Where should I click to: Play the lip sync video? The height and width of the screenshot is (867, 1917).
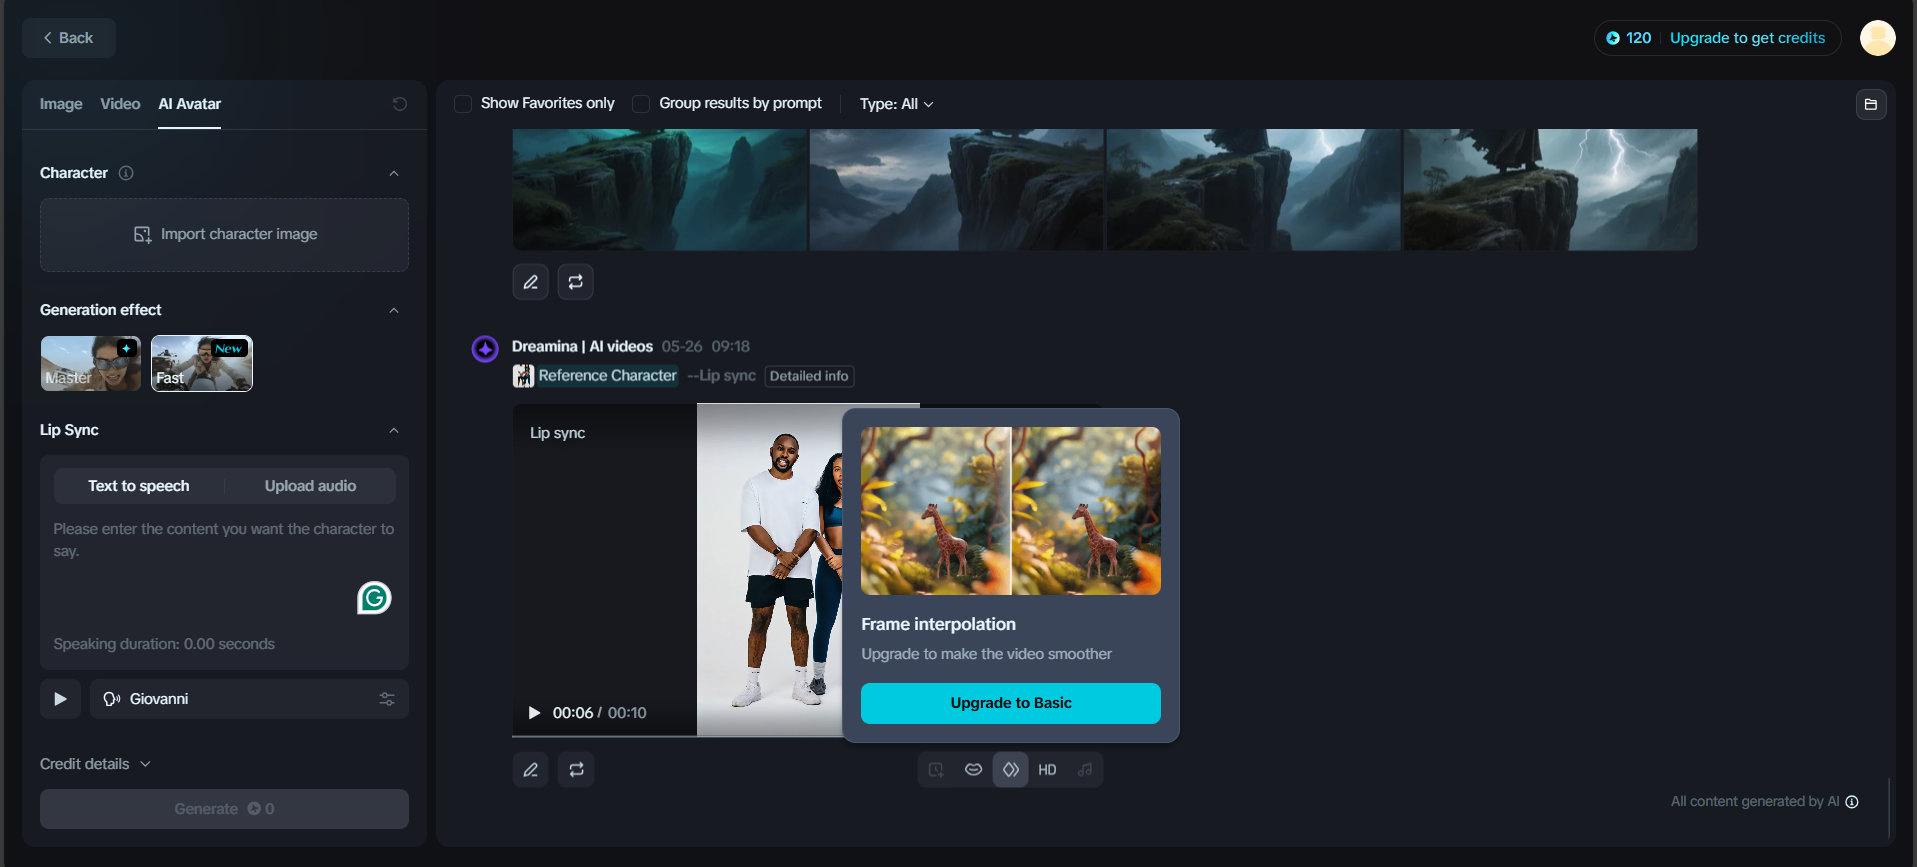point(534,713)
